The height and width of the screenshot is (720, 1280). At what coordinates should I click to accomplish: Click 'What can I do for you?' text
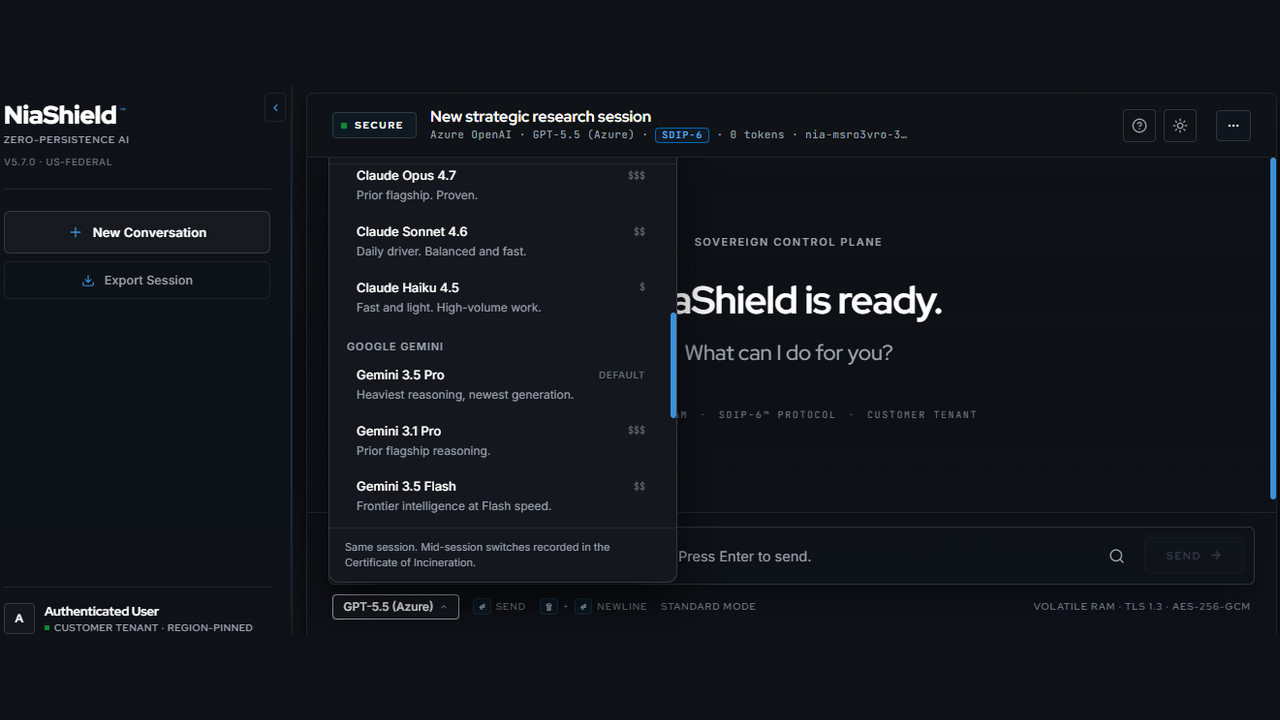pos(788,352)
